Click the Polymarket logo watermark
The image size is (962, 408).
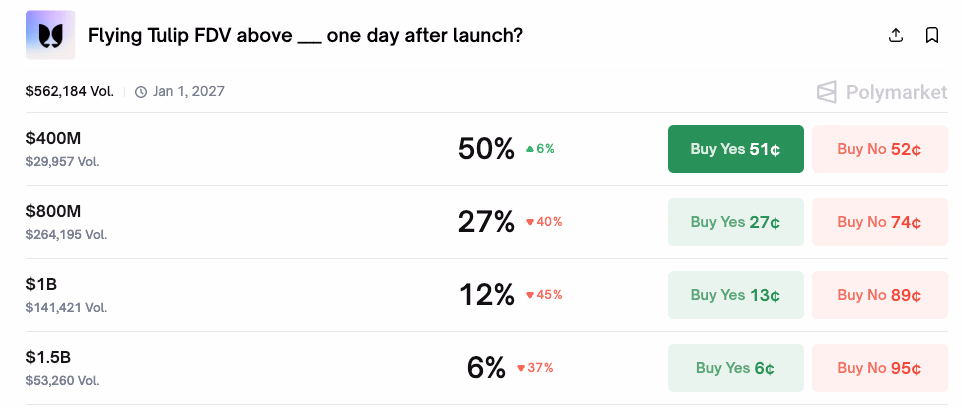tap(882, 92)
